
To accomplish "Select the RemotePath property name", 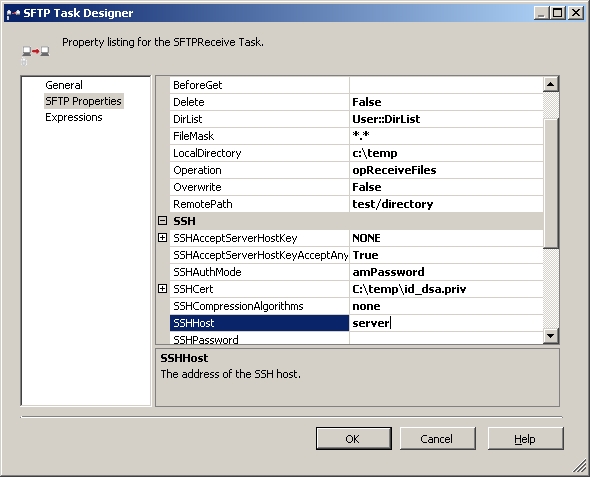I will pyautogui.click(x=259, y=204).
